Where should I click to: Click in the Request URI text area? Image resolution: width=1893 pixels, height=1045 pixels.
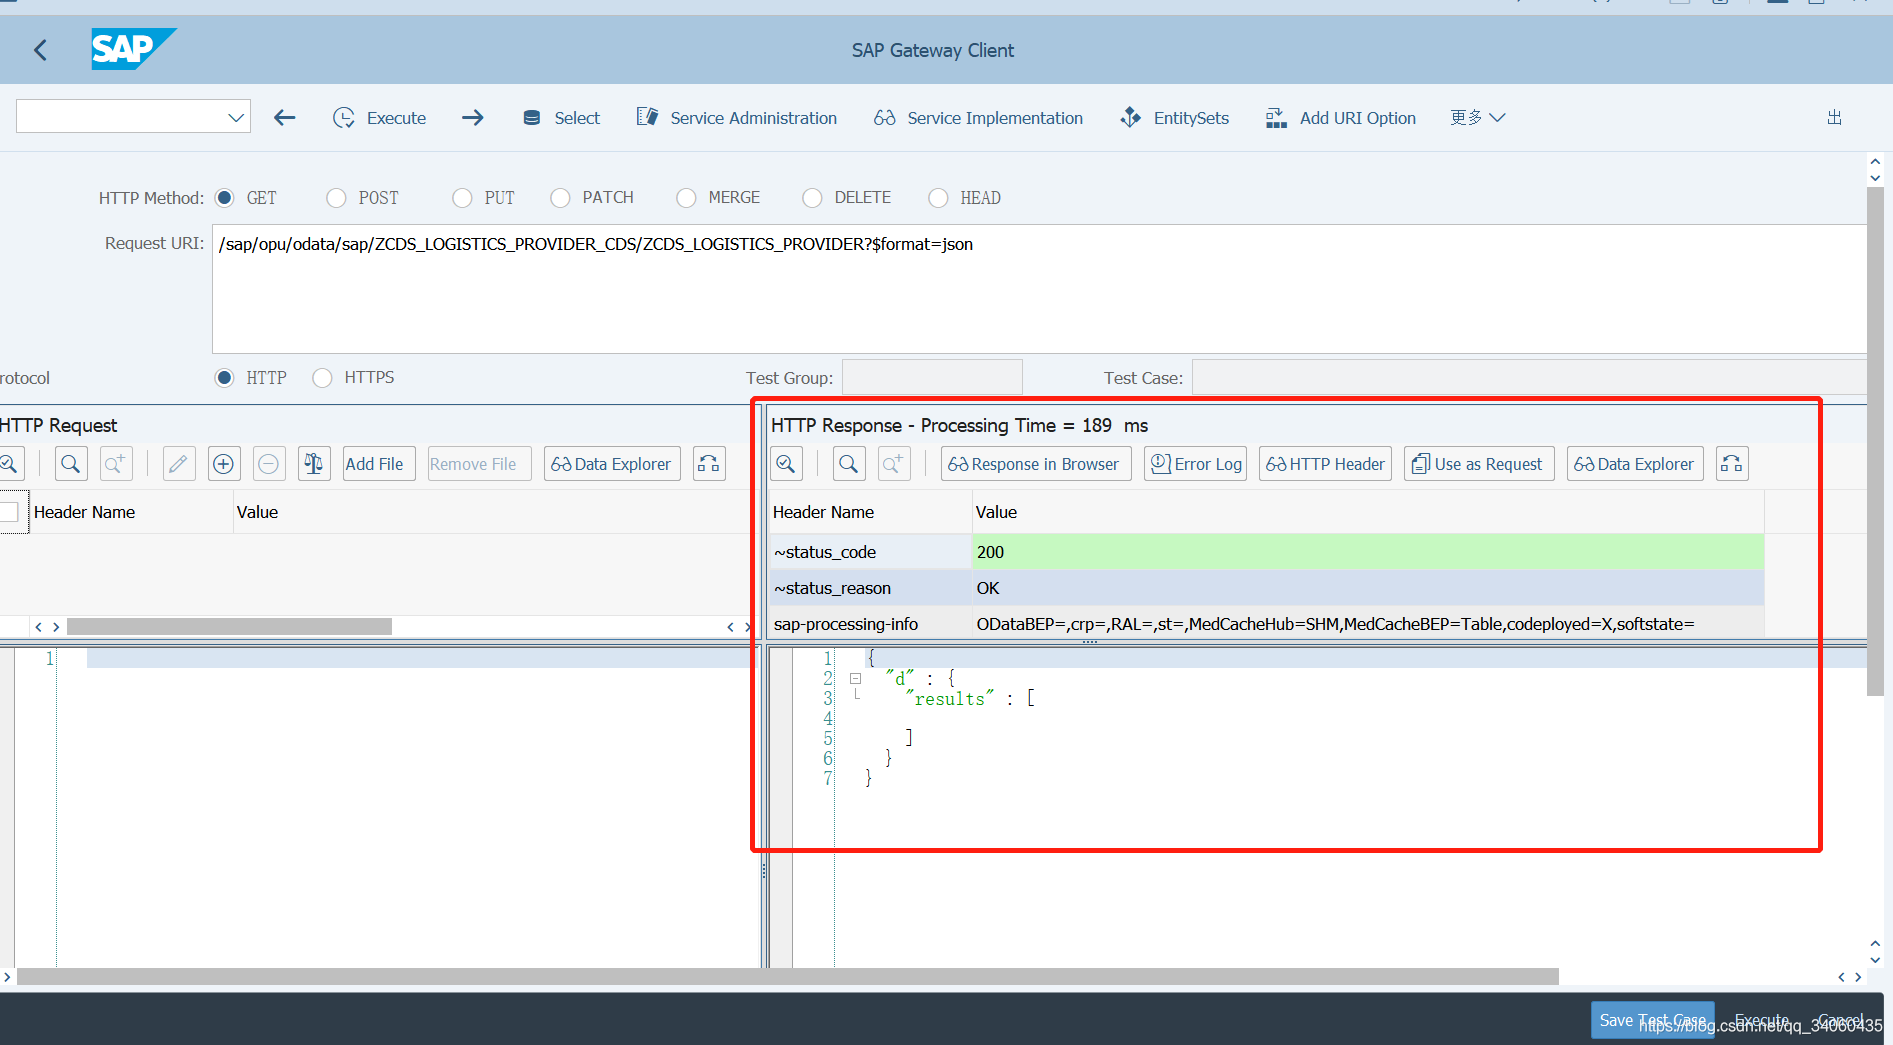pyautogui.click(x=1039, y=289)
